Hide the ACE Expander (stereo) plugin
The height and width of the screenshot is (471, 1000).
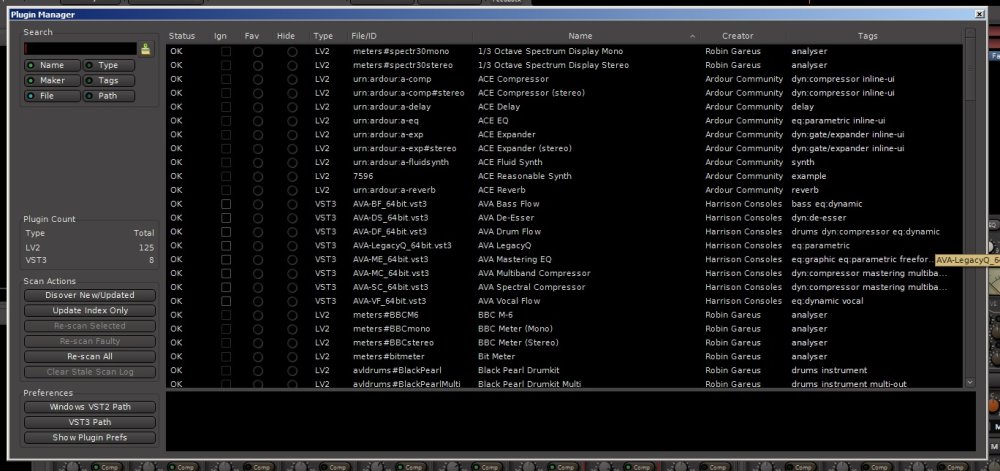(292, 149)
